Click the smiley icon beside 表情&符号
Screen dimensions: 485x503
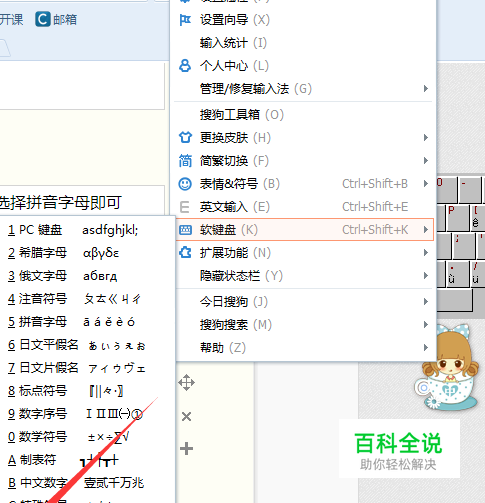(185, 184)
